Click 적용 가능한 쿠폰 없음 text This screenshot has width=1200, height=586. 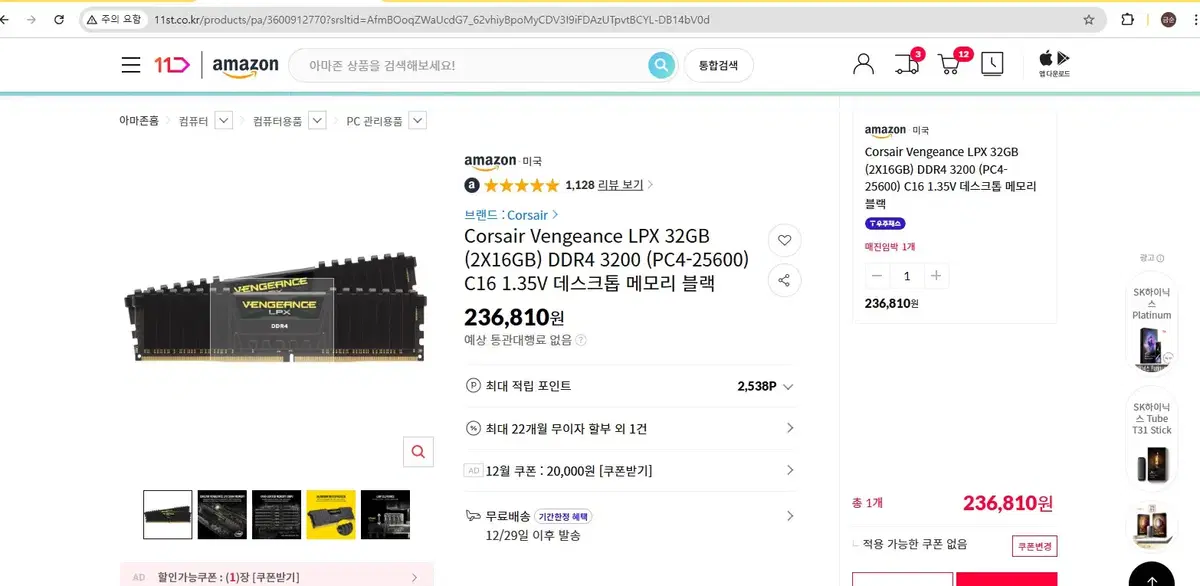(x=915, y=545)
